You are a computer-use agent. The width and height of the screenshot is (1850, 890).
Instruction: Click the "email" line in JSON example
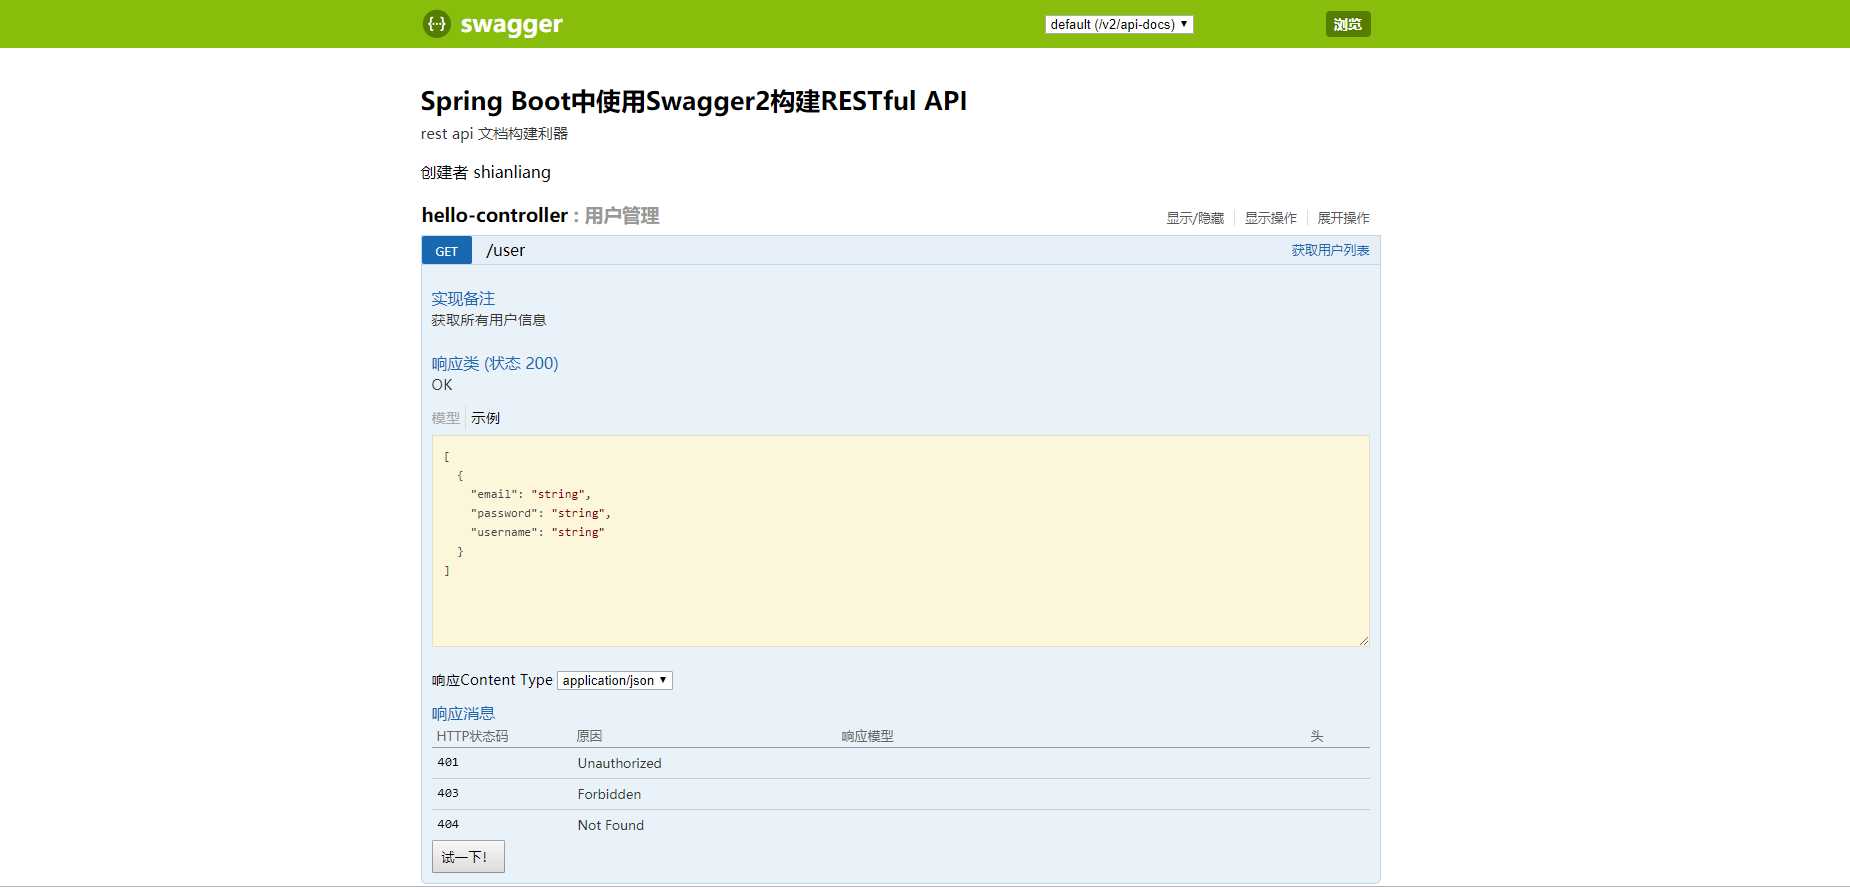[x=531, y=494]
